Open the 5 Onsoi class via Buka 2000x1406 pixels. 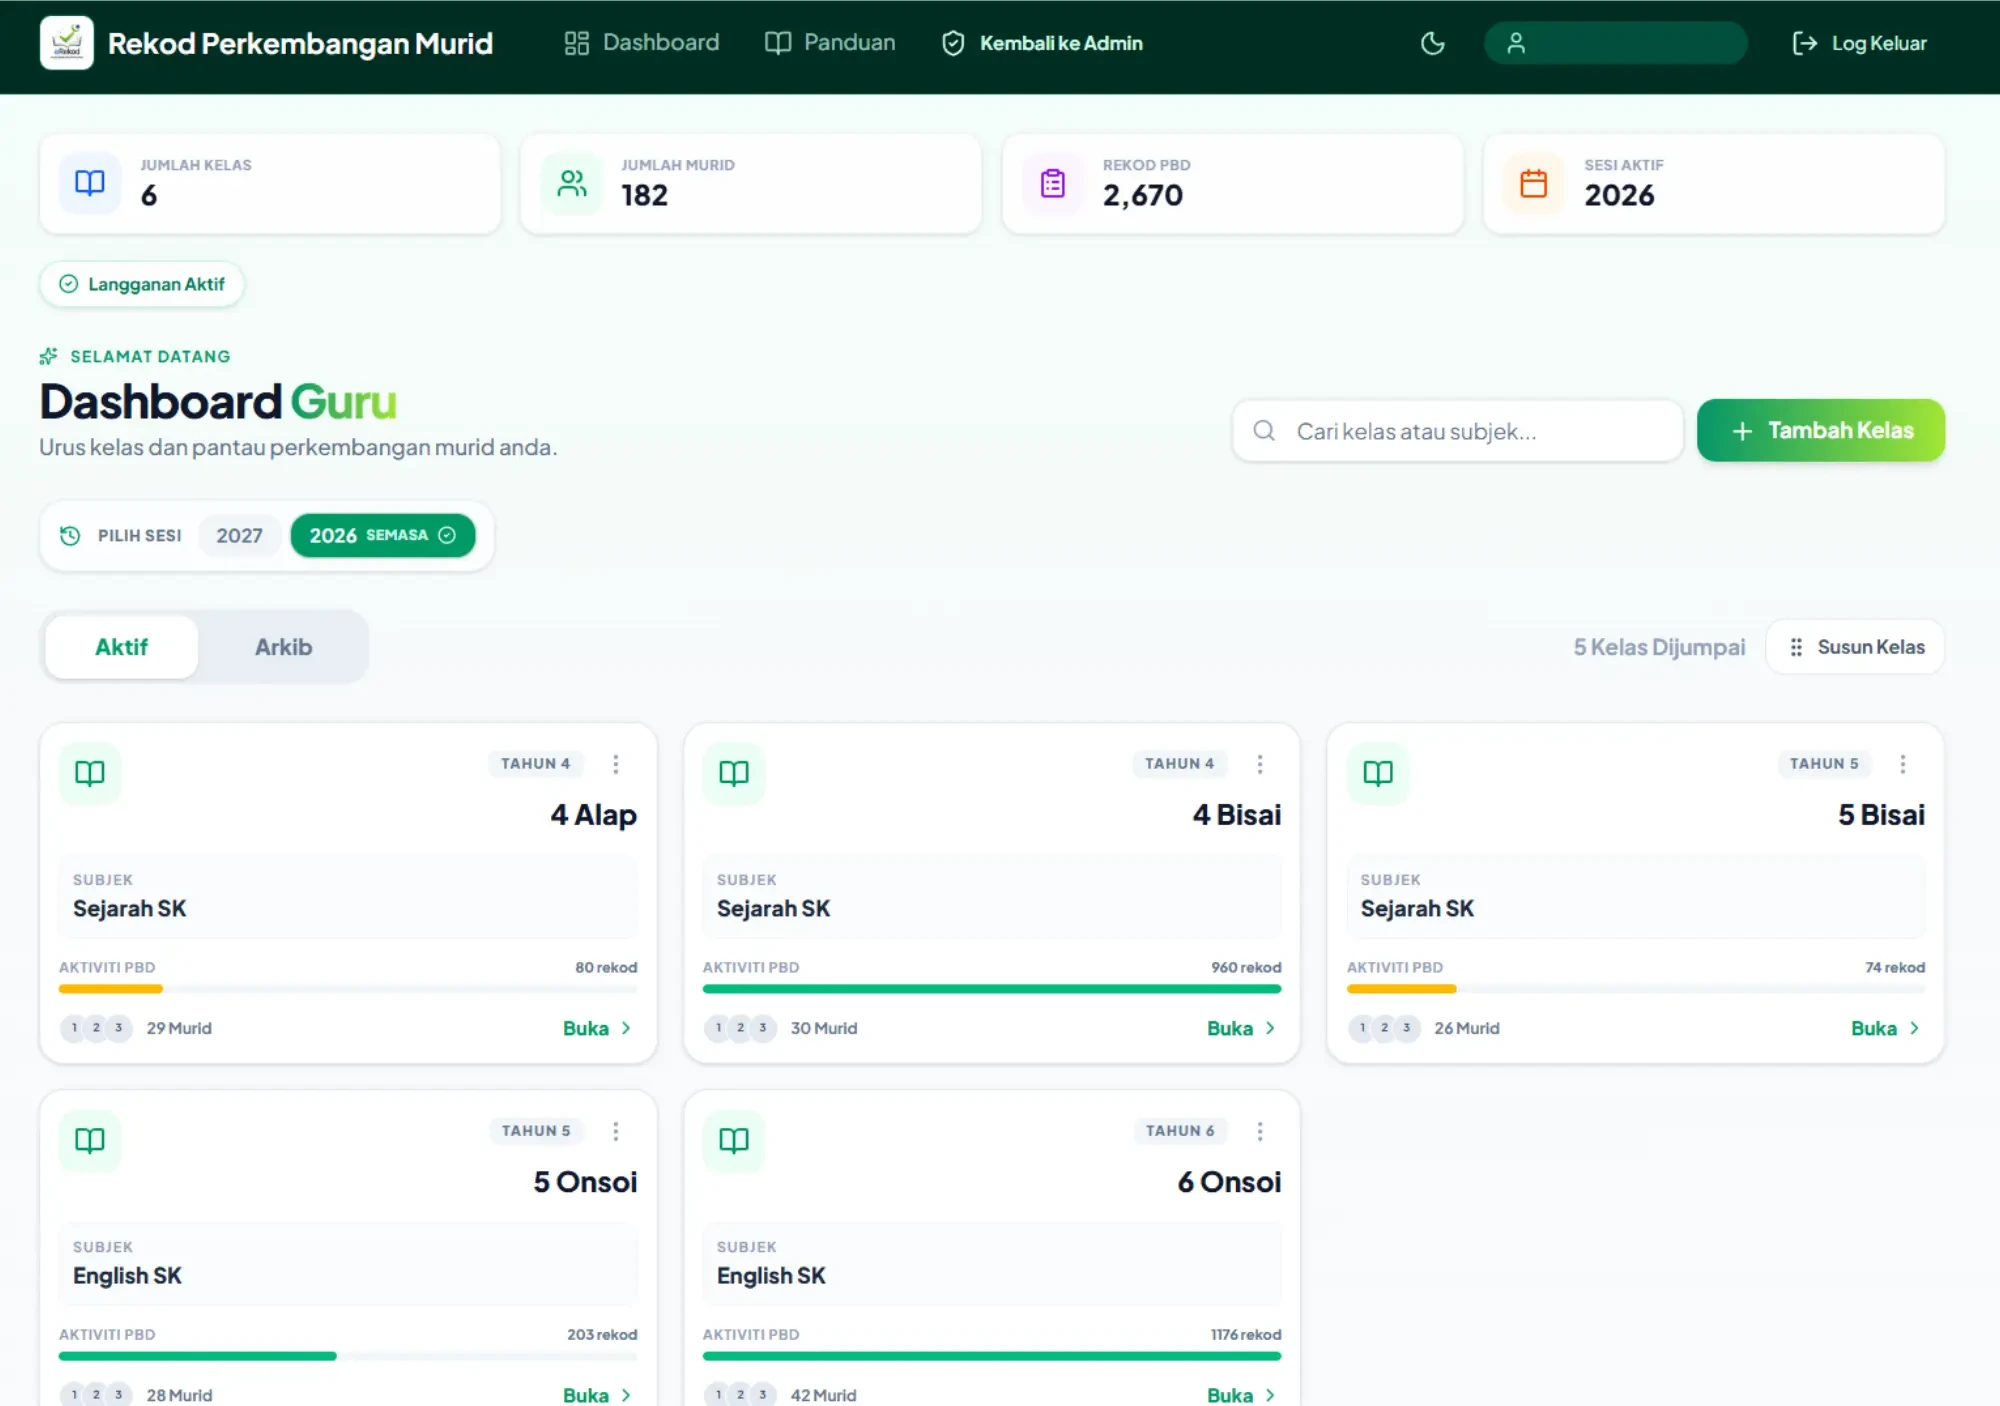(x=598, y=1395)
